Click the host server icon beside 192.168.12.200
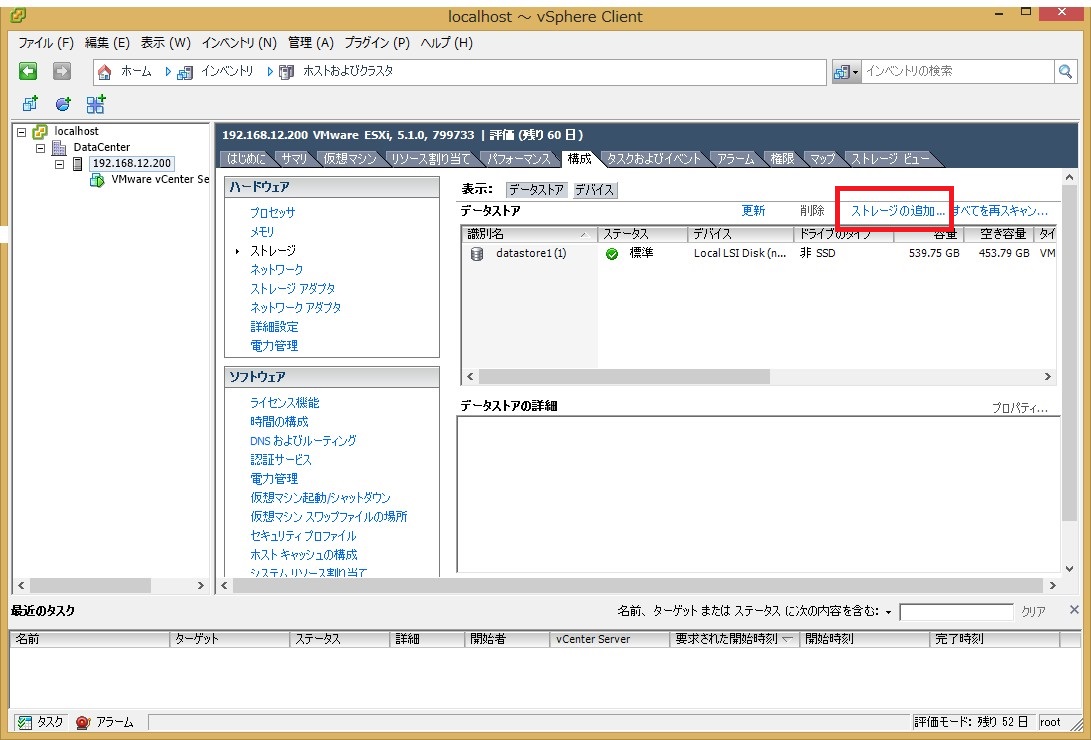Screen dimensions: 1091x740 (78, 163)
